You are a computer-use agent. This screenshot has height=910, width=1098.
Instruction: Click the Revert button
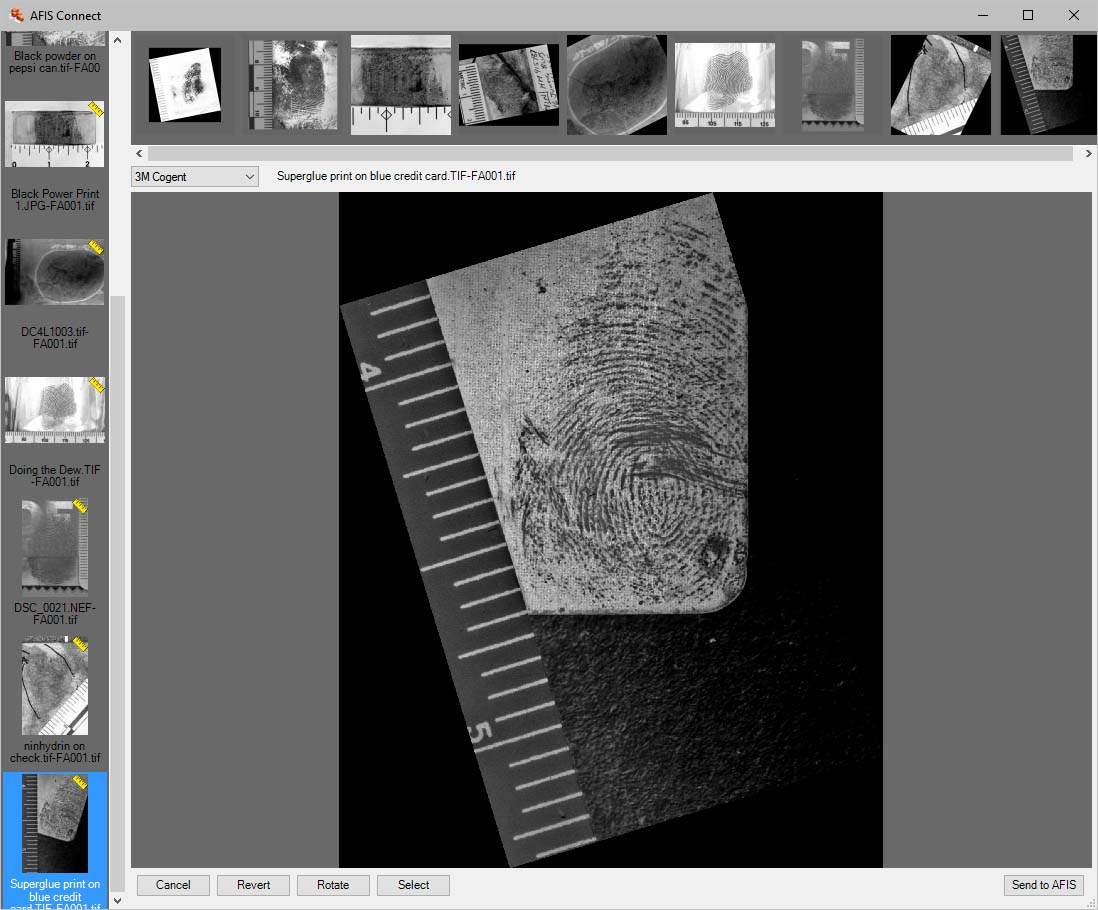(253, 885)
